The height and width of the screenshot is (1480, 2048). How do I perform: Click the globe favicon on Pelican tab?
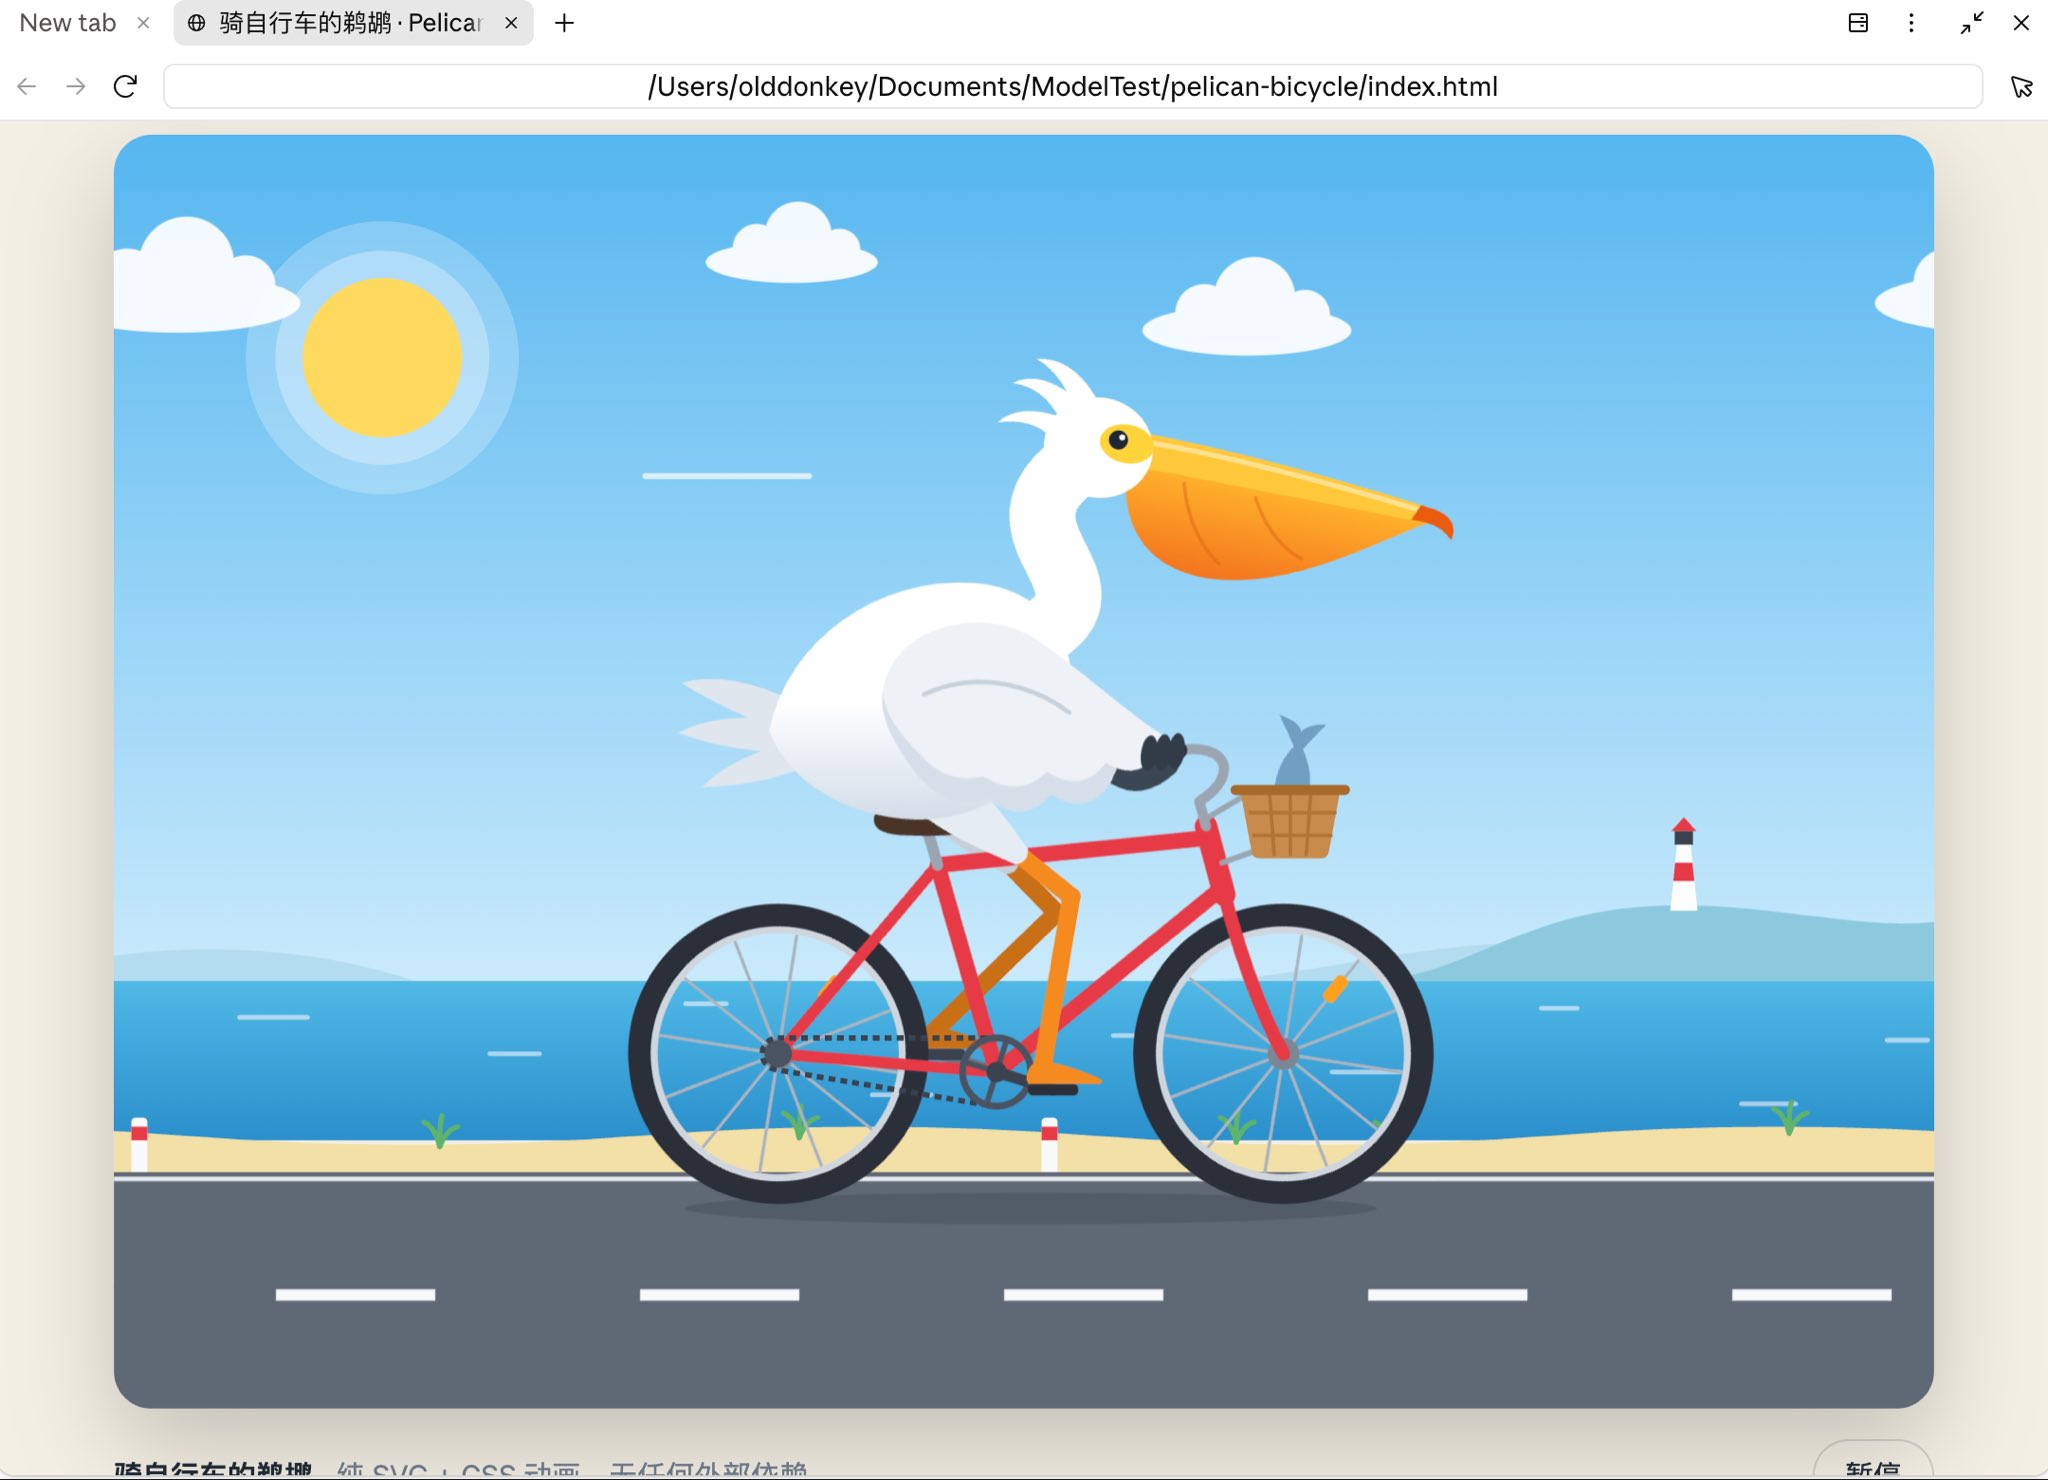(x=197, y=23)
